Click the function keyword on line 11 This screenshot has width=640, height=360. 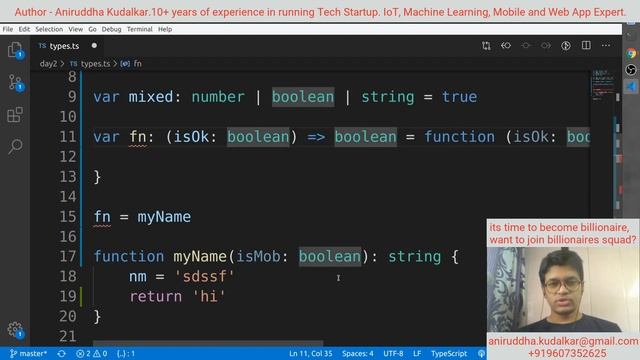tap(459, 137)
